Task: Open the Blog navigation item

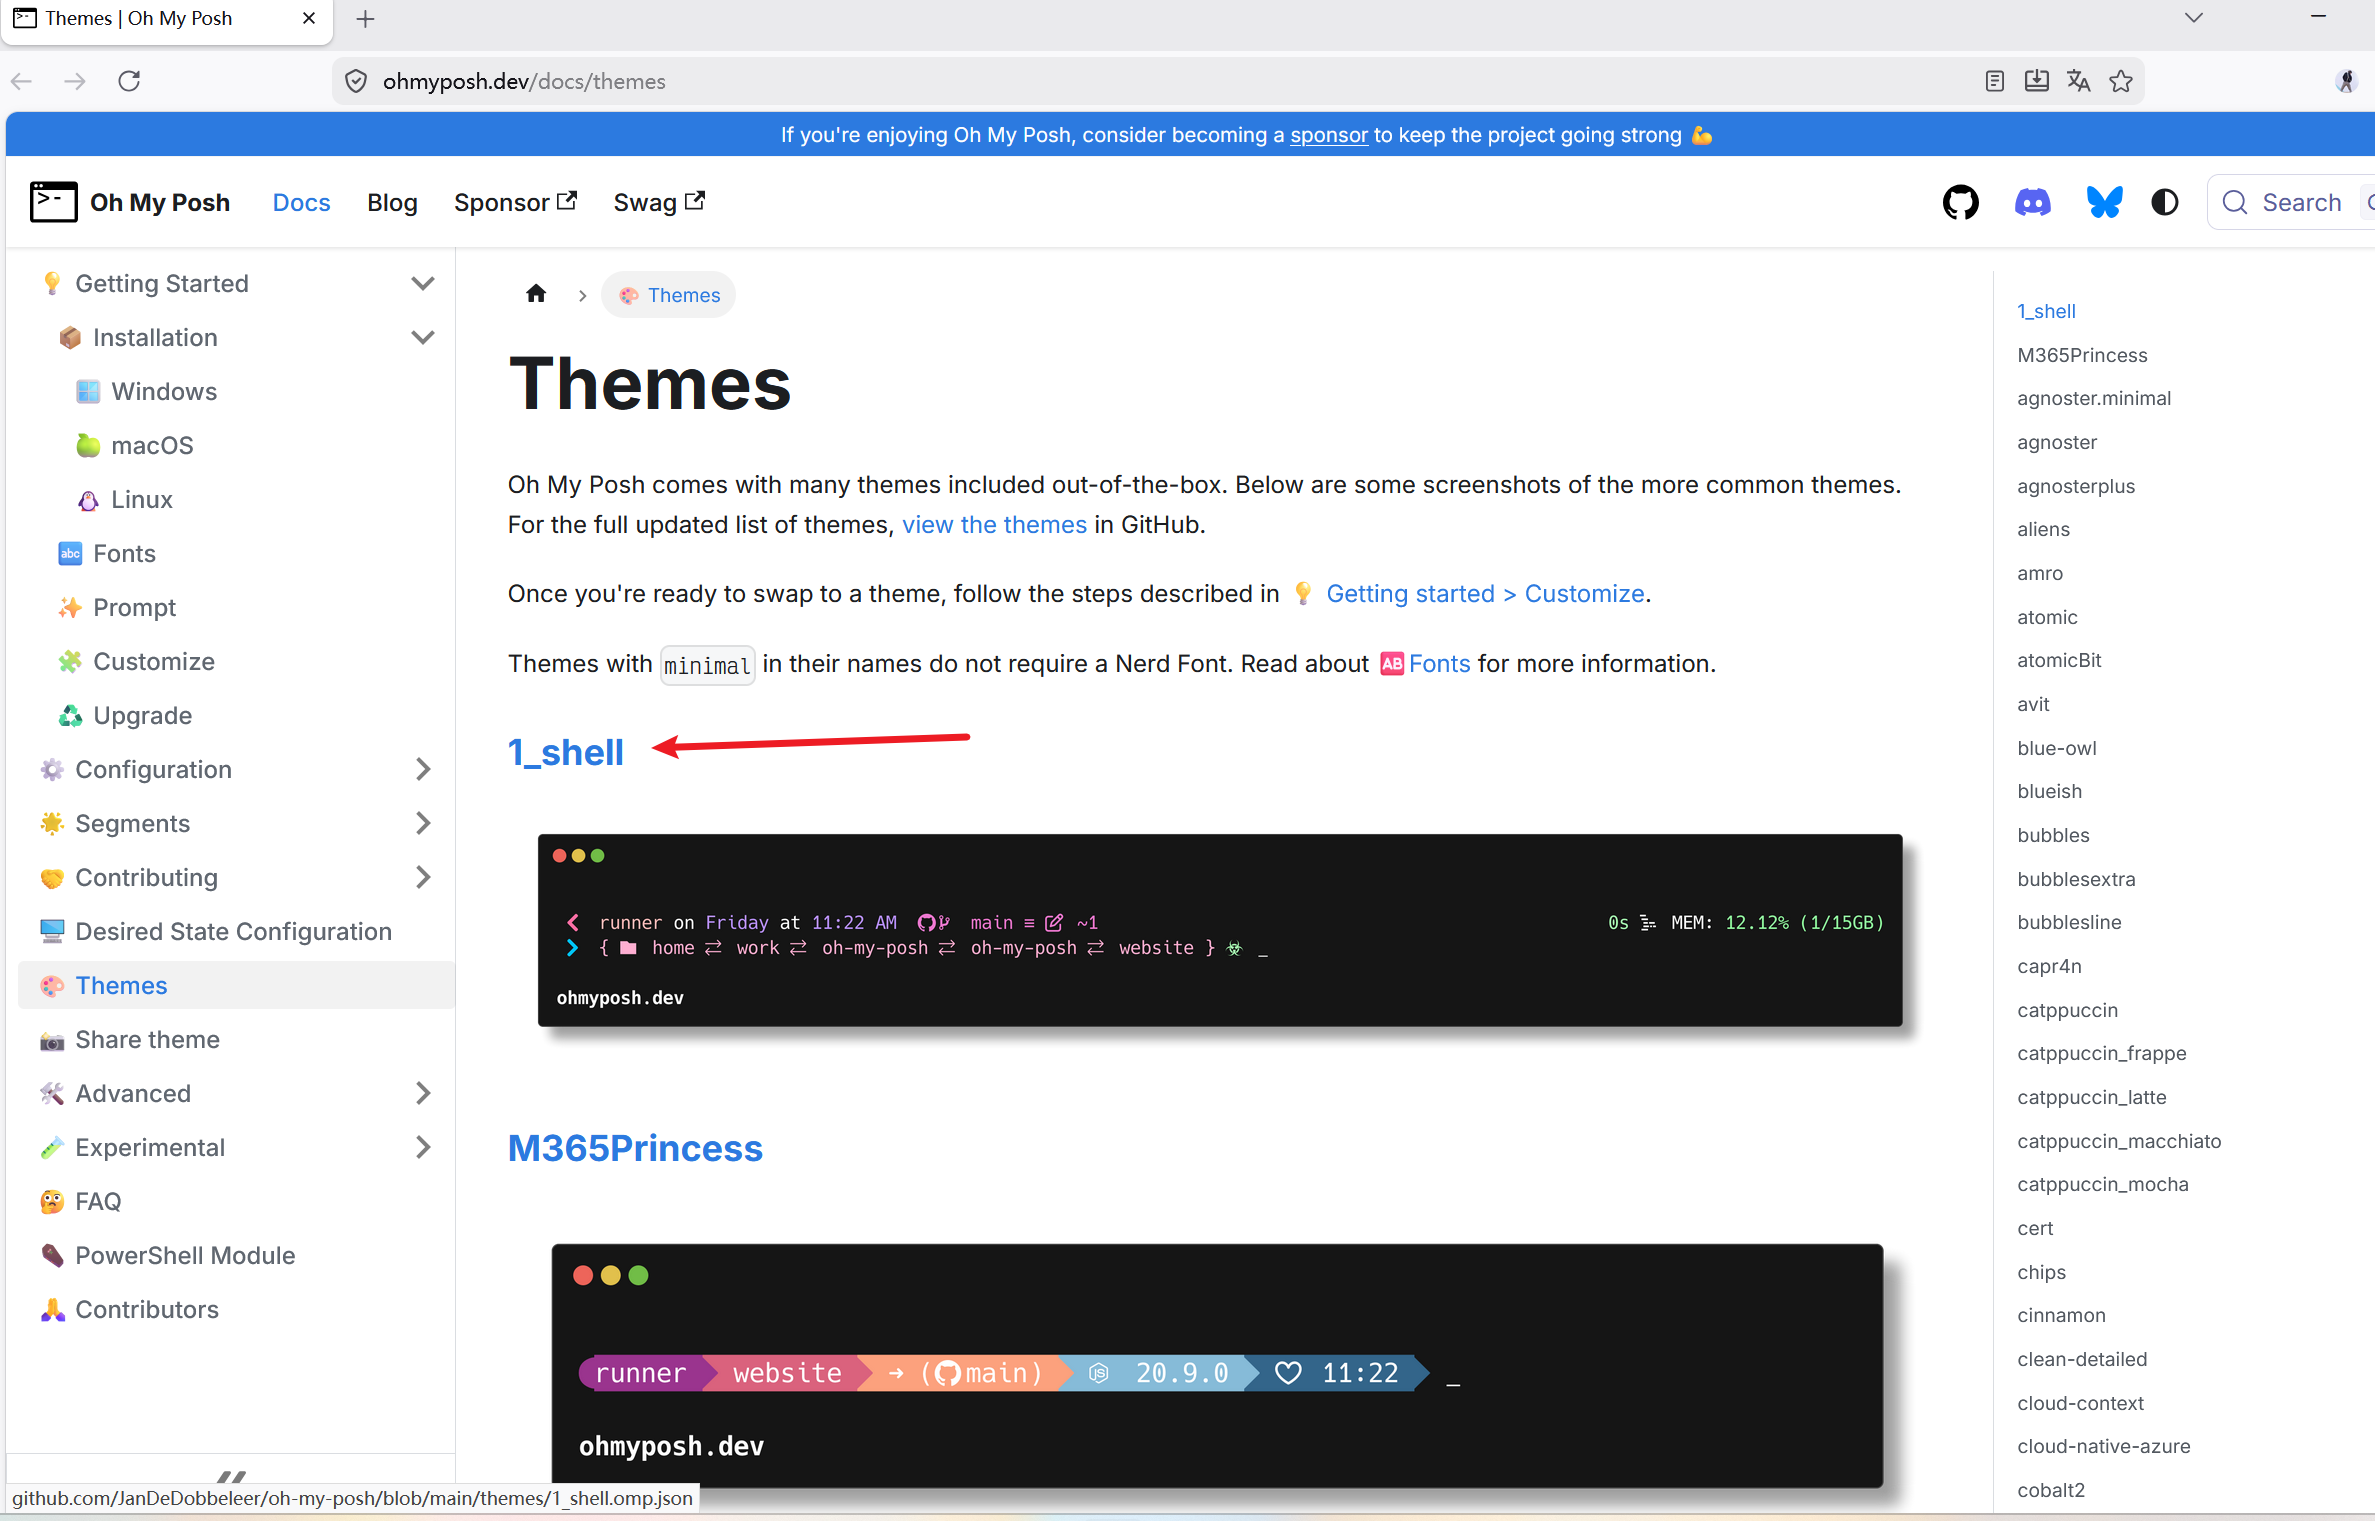Action: pyautogui.click(x=392, y=203)
